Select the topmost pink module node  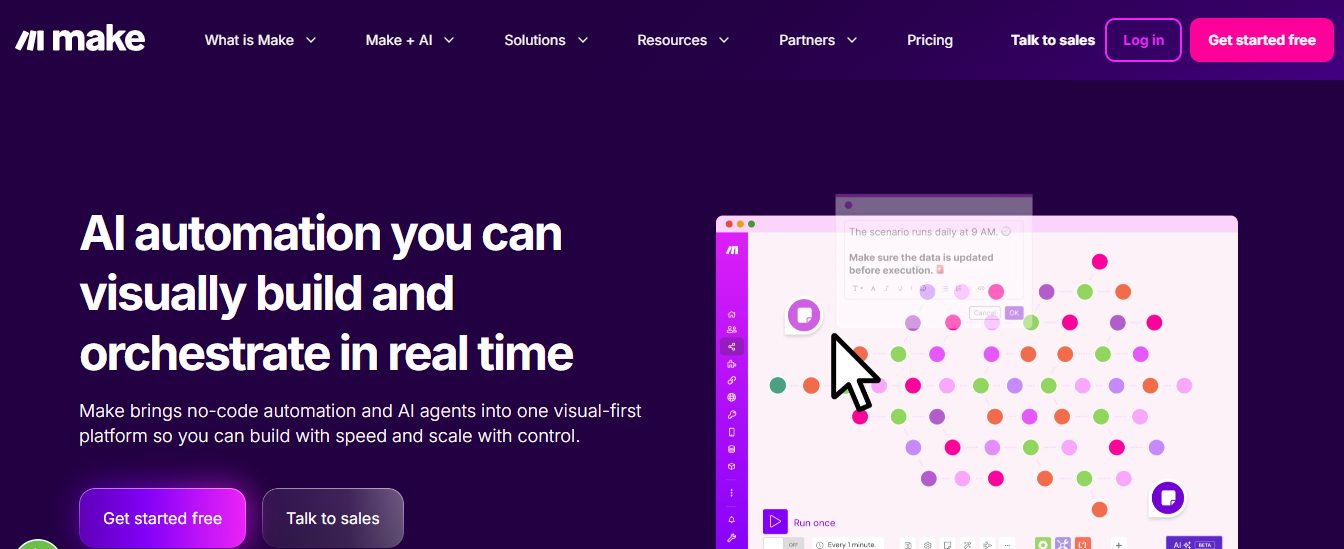1100,262
